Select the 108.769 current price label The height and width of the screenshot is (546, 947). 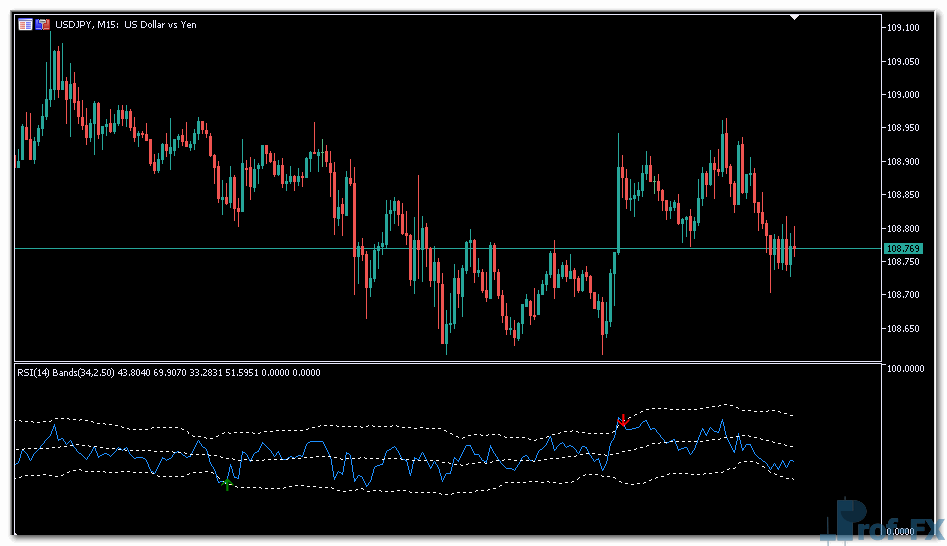903,248
